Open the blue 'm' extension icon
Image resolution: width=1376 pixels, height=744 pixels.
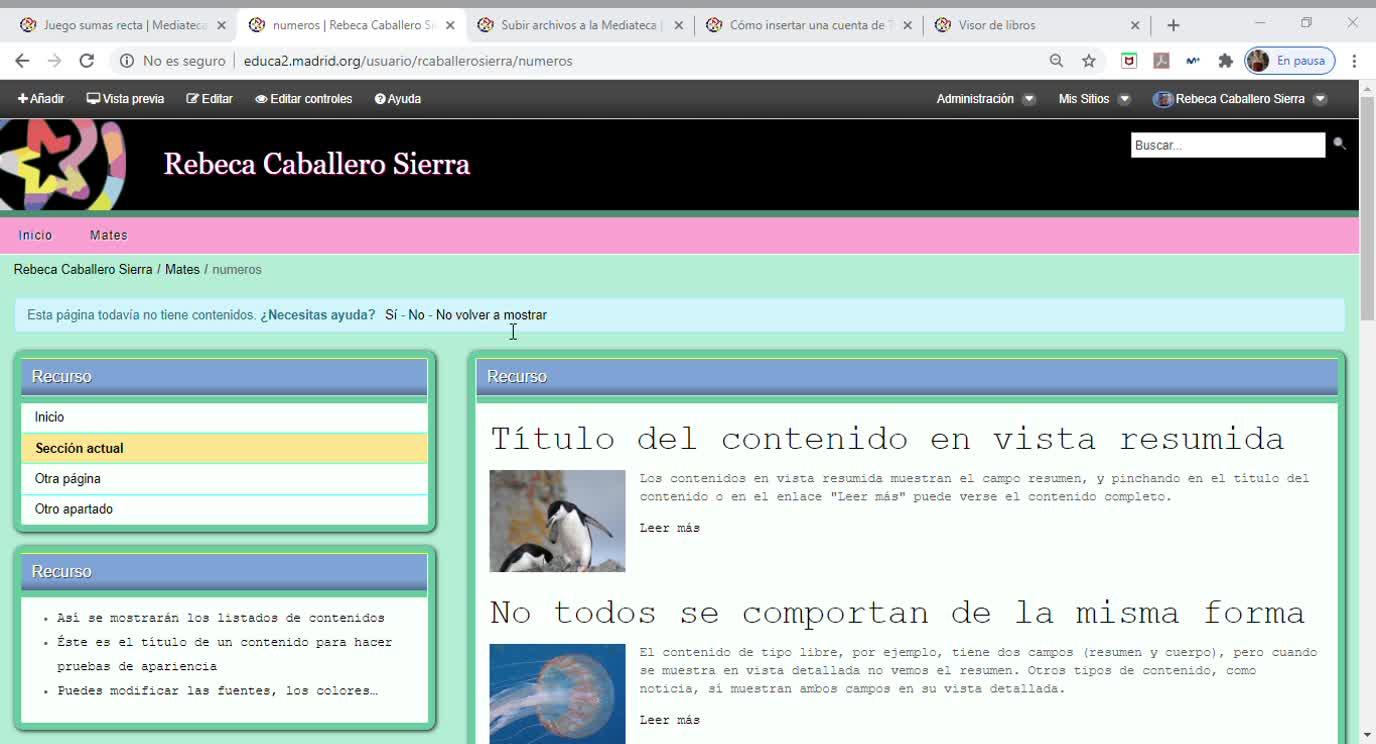(1193, 61)
